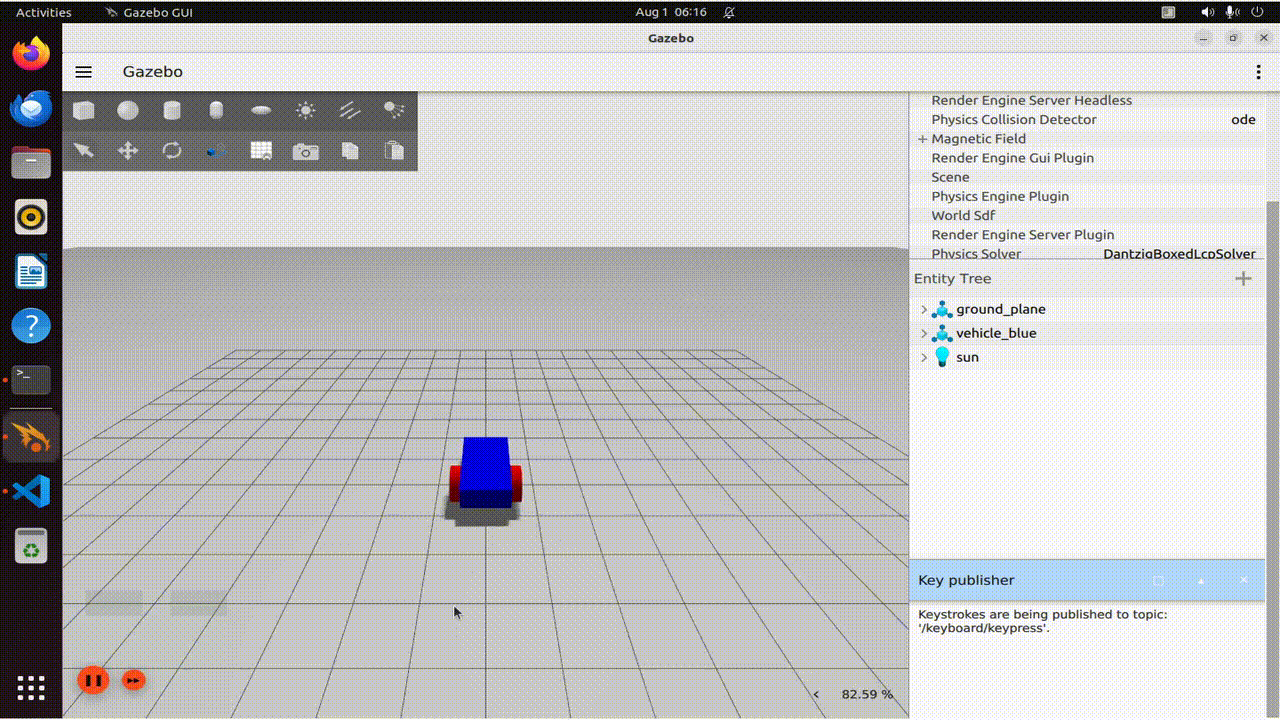Open the Gazebo hamburger menu
This screenshot has width=1280, height=720.
click(83, 71)
